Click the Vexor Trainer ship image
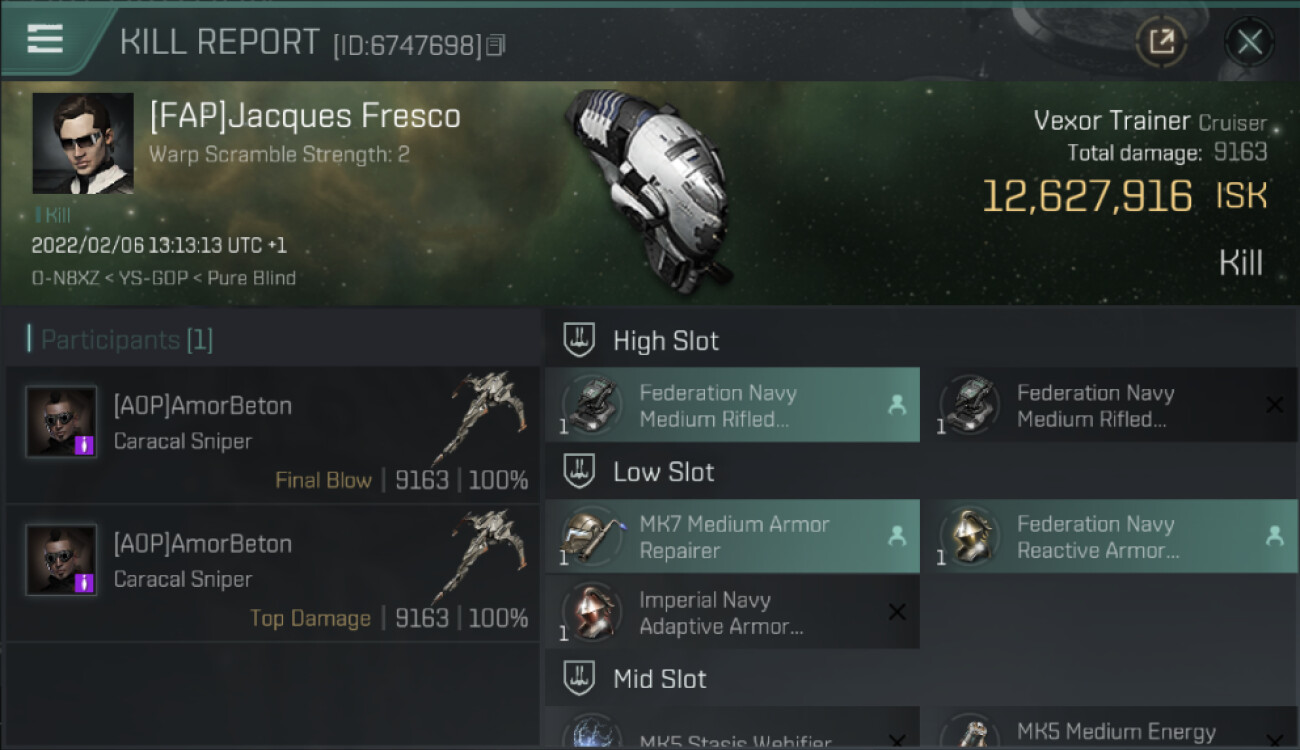This screenshot has width=1300, height=750. tap(650, 190)
